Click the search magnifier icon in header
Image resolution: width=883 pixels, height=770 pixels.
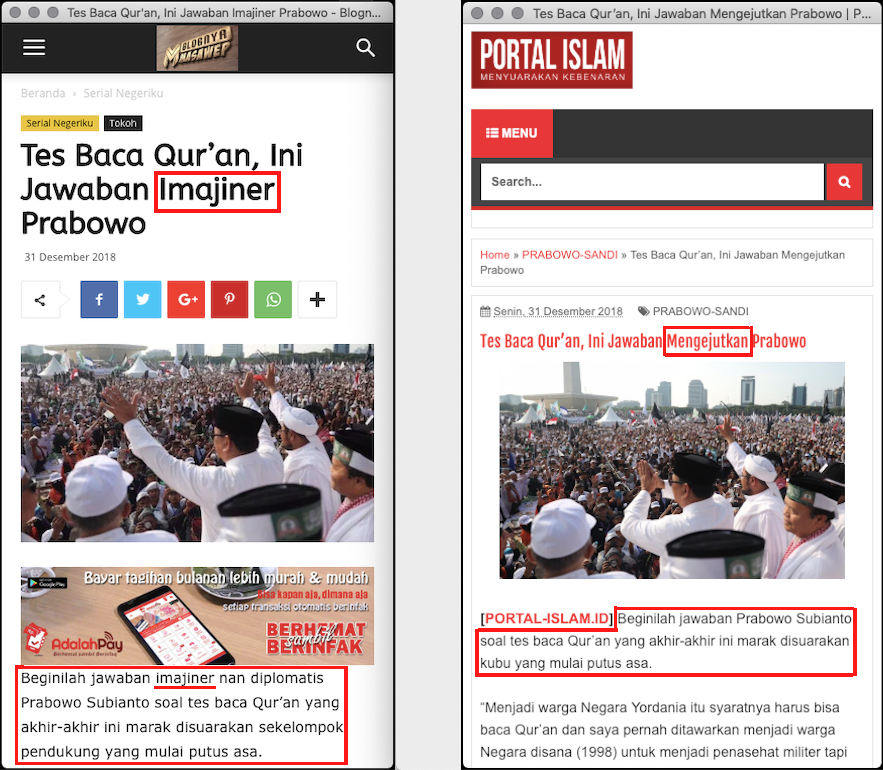[365, 48]
